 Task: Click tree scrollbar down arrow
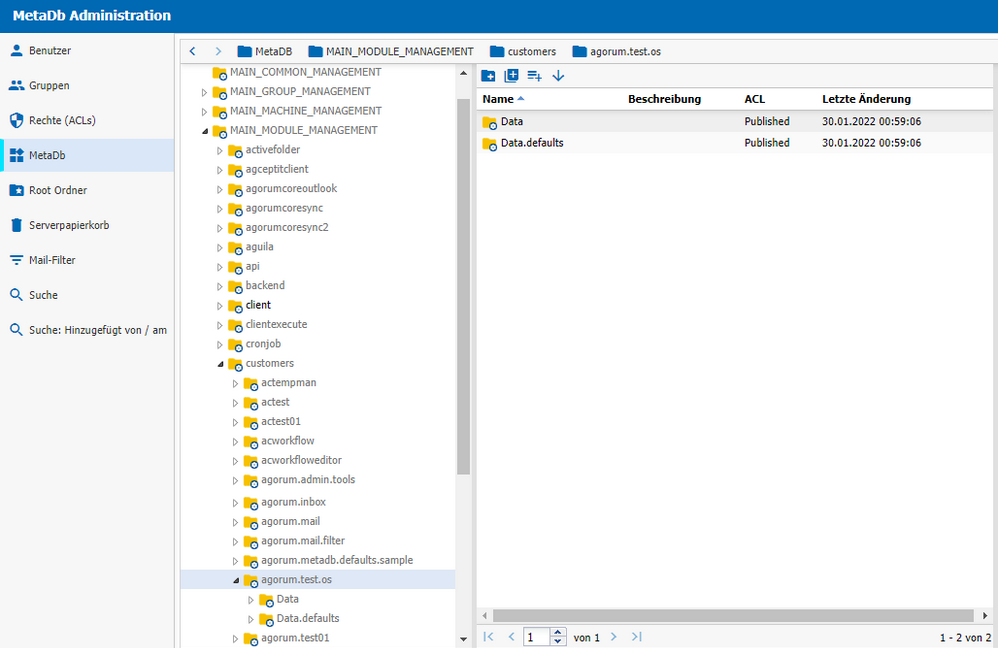point(463,639)
